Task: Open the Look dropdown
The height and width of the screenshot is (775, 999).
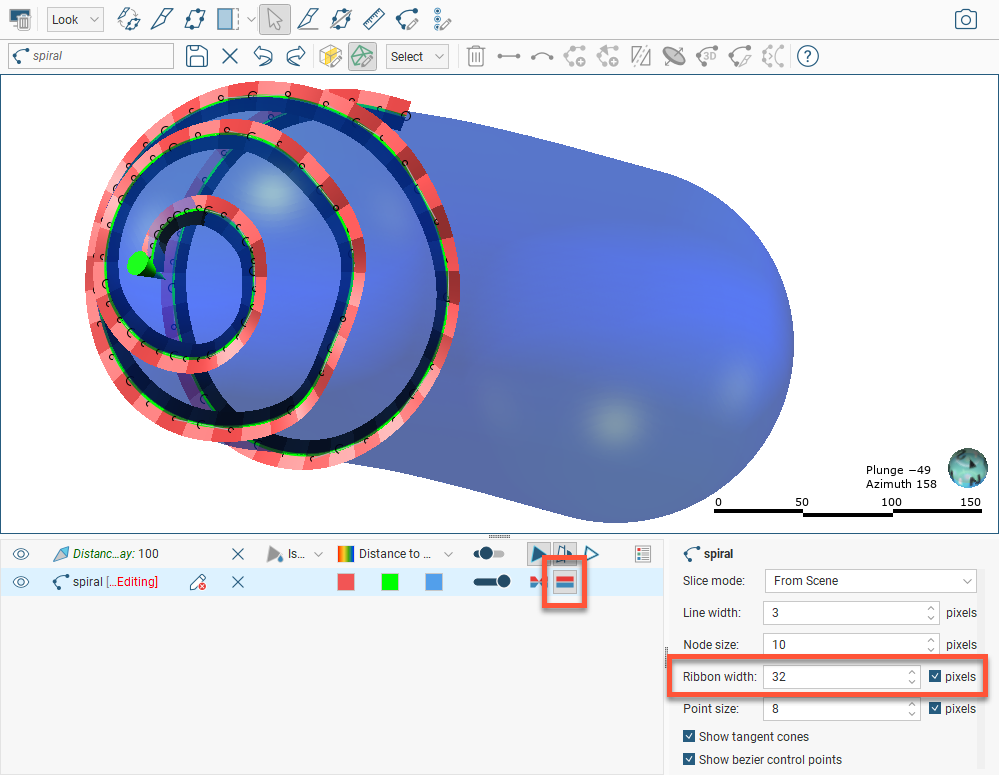Action: pyautogui.click(x=75, y=19)
